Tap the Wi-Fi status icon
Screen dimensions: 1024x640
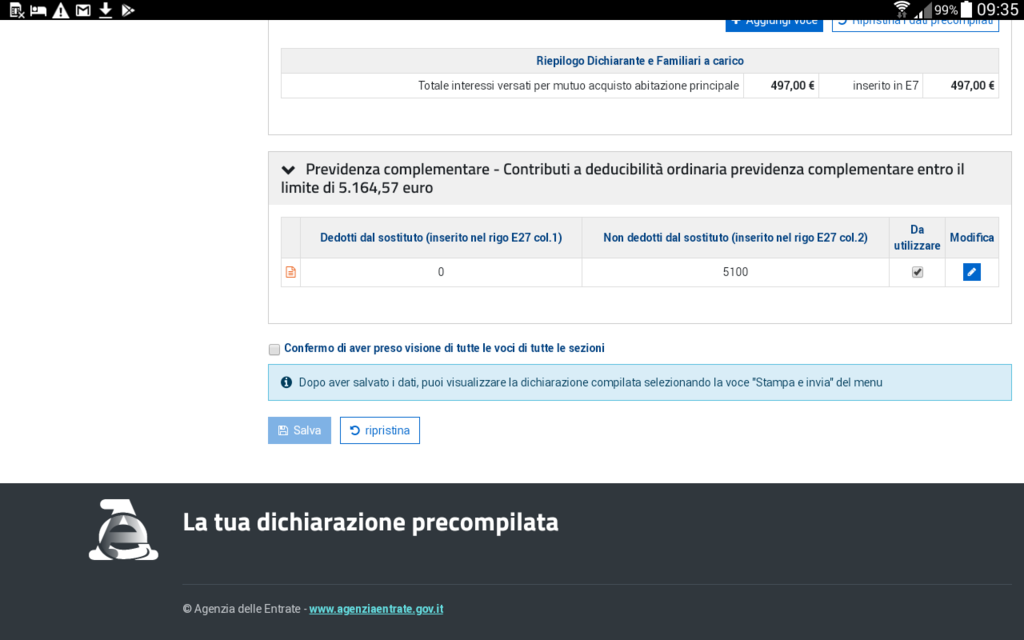tap(902, 10)
